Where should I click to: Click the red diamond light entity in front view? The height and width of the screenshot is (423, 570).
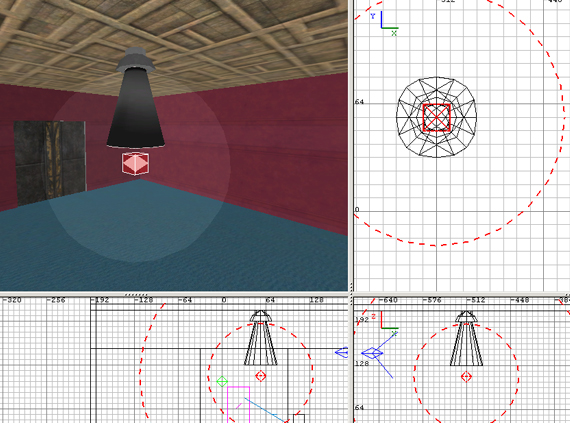[x=261, y=376]
